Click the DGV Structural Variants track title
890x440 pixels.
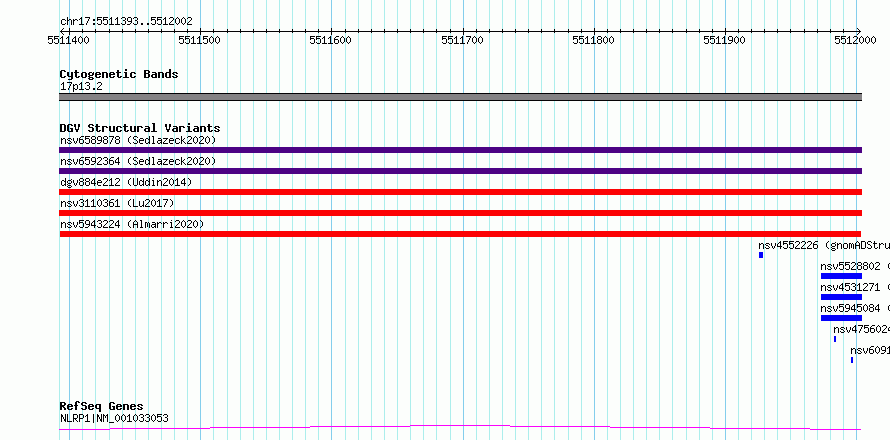[x=140, y=128]
